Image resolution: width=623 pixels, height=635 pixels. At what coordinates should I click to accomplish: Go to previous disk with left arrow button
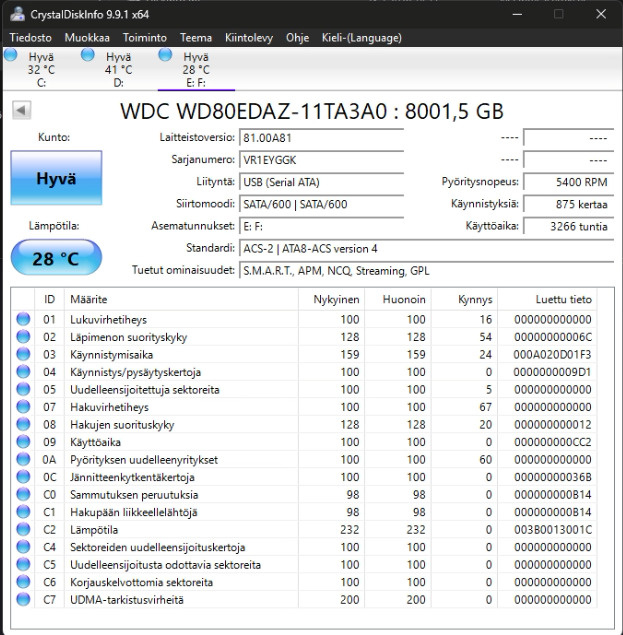tap(21, 110)
